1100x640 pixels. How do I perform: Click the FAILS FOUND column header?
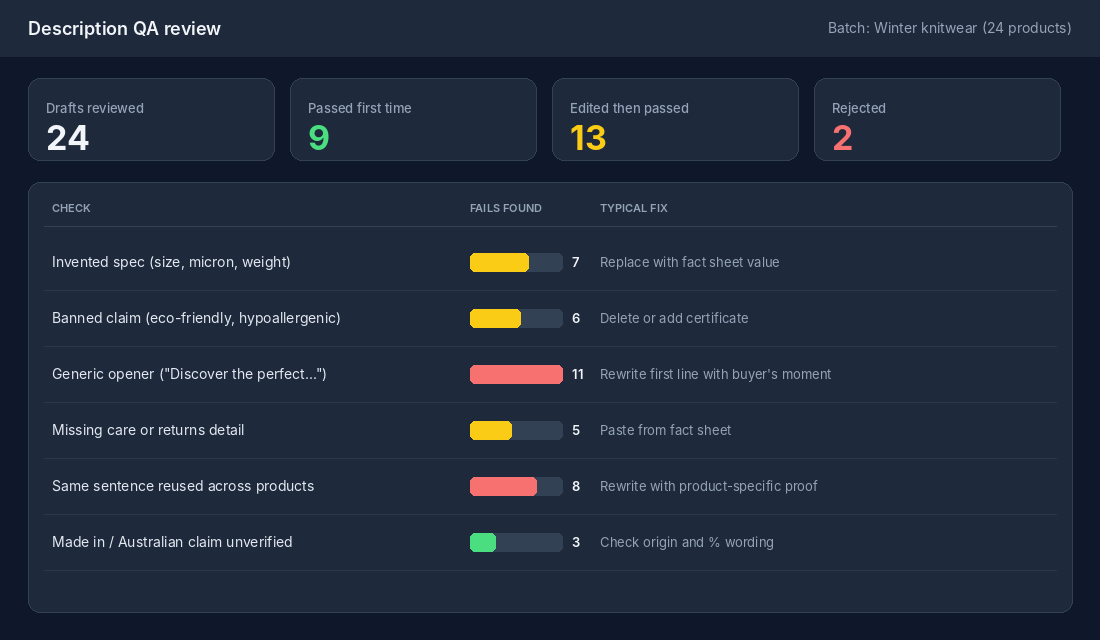click(506, 208)
